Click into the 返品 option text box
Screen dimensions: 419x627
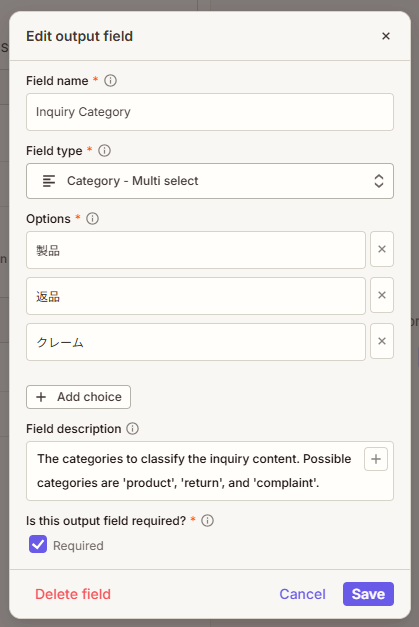pos(196,296)
